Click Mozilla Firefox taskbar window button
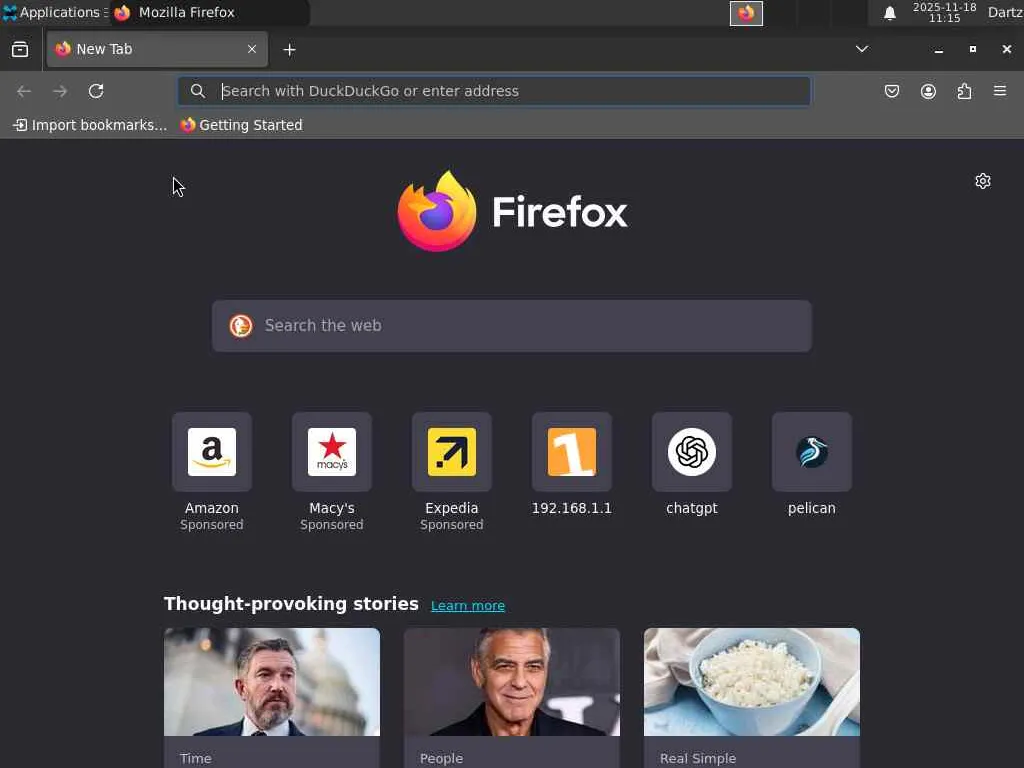 [x=209, y=12]
